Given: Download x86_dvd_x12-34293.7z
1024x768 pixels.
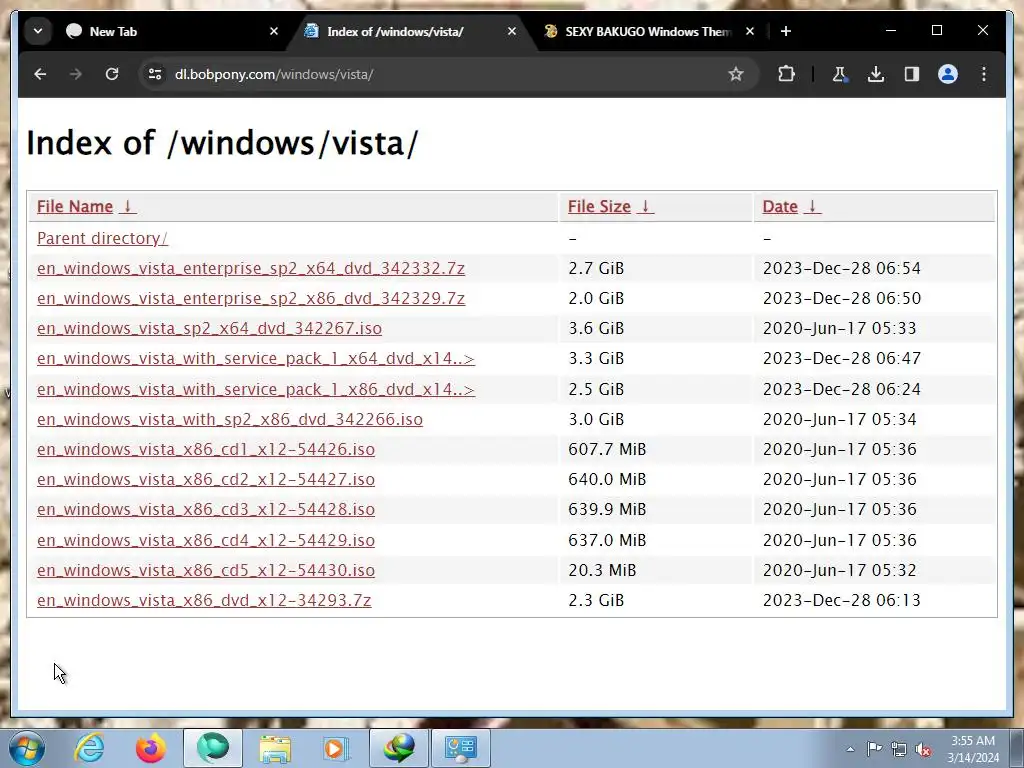Looking at the screenshot, I should click(204, 600).
